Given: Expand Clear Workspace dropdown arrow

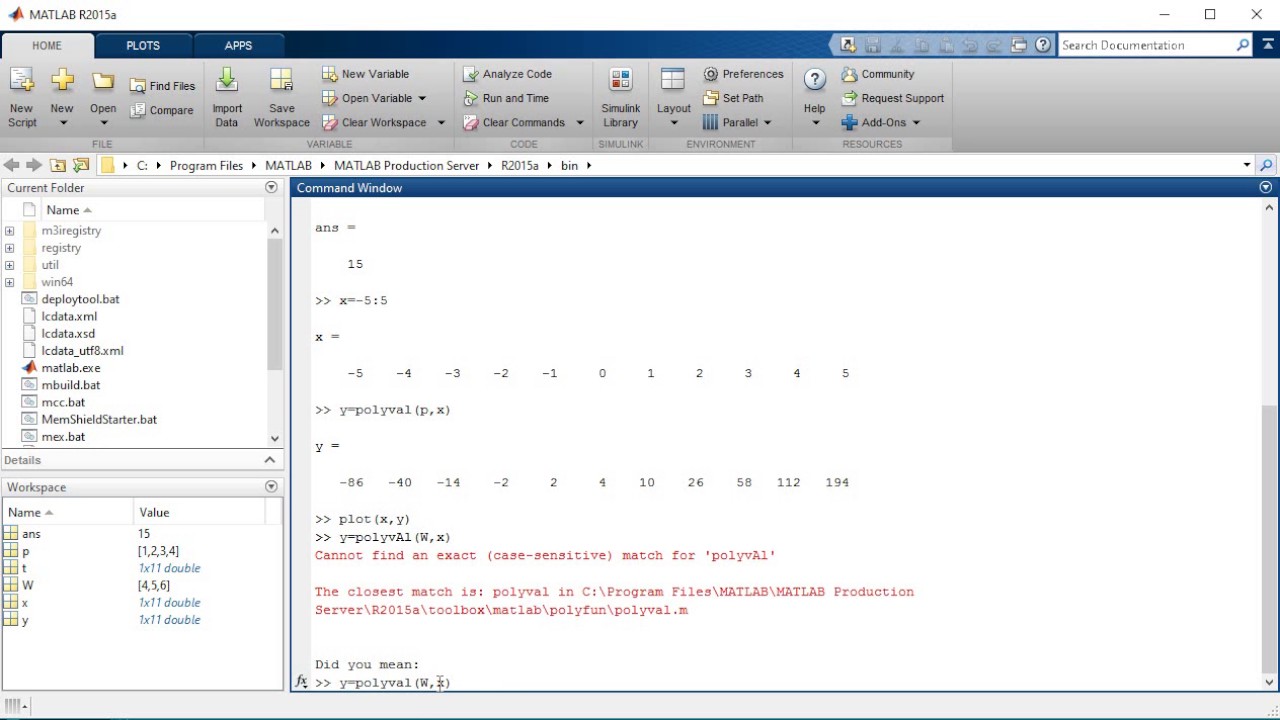Looking at the screenshot, I should pyautogui.click(x=441, y=122).
